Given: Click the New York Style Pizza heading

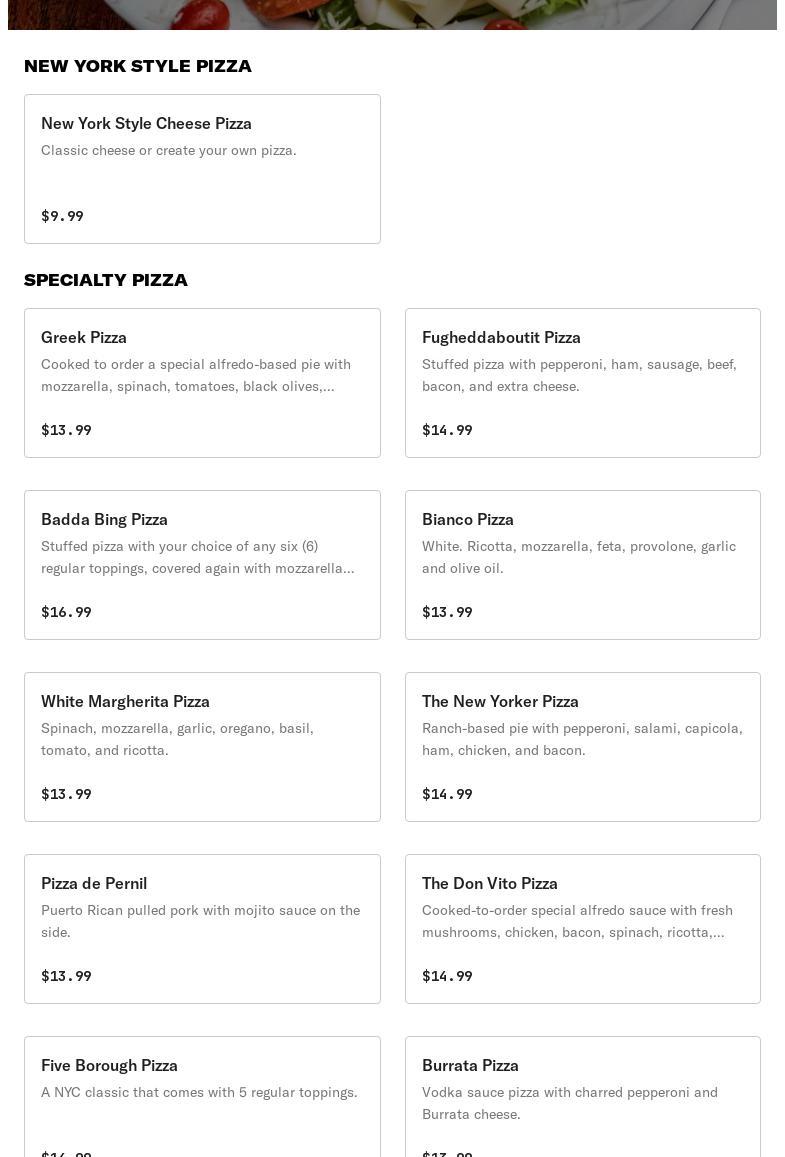Looking at the screenshot, I should [138, 66].
